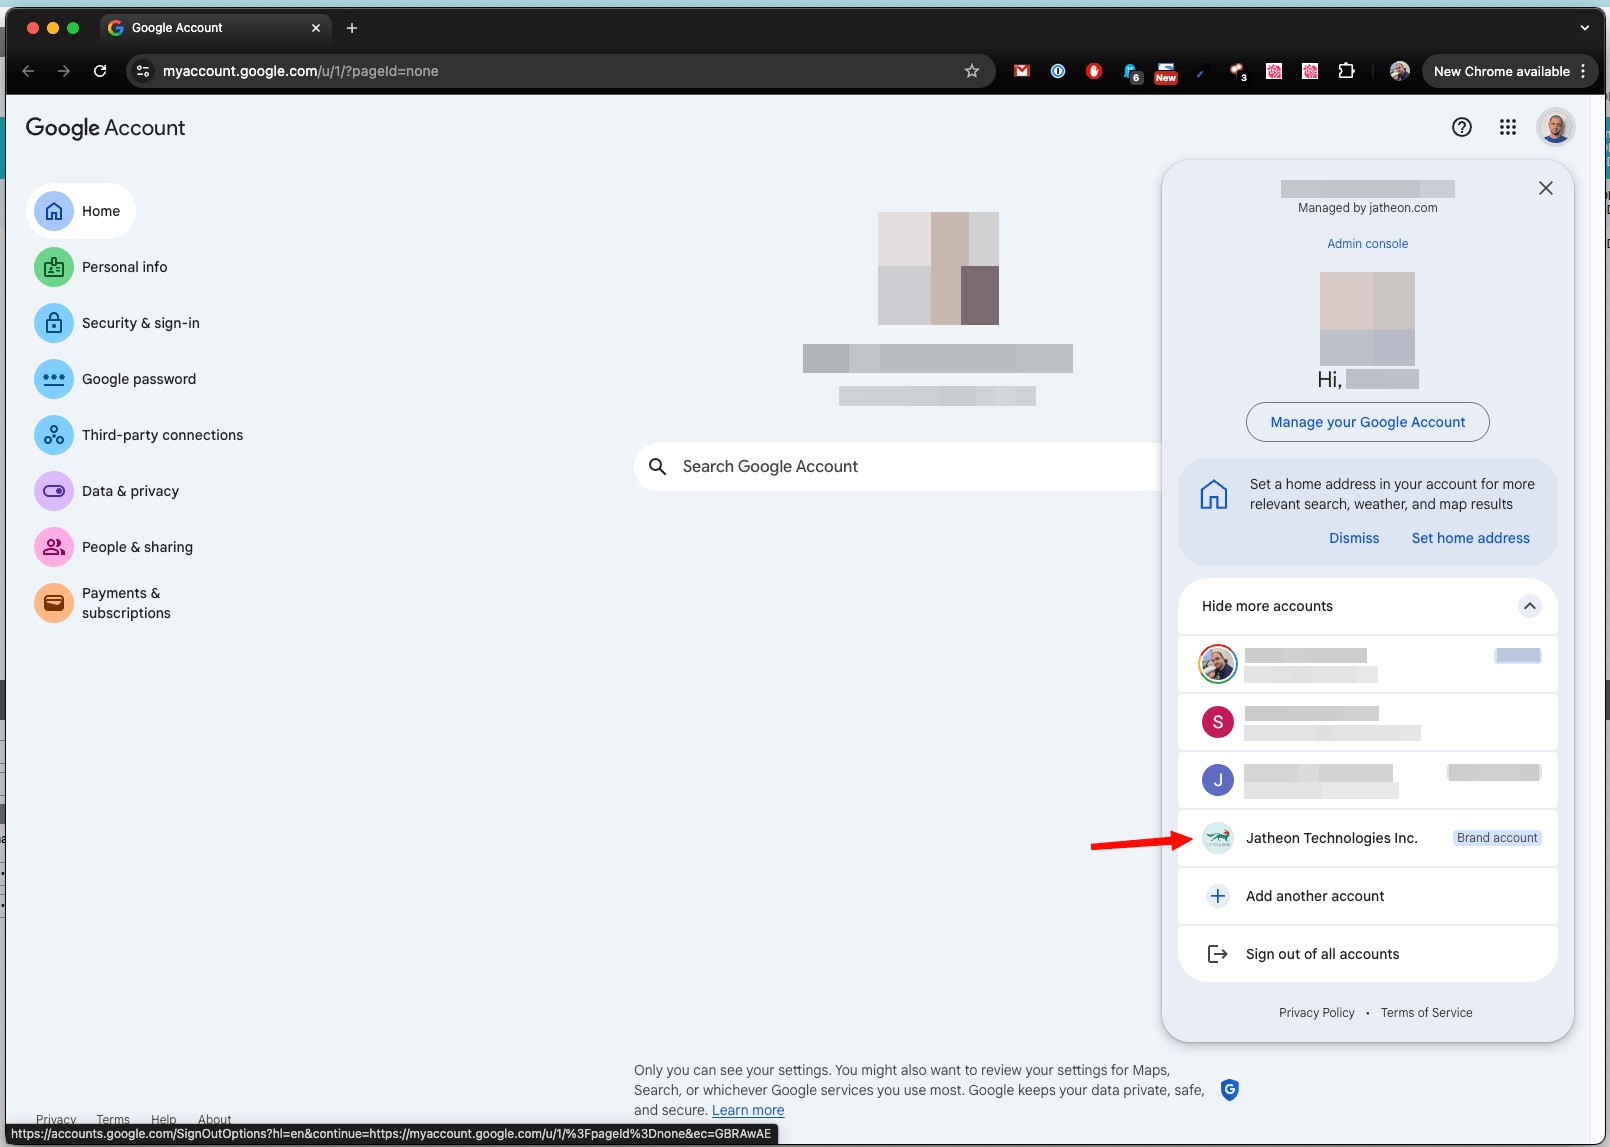Open the tab search dropdown arrow

(x=1585, y=28)
